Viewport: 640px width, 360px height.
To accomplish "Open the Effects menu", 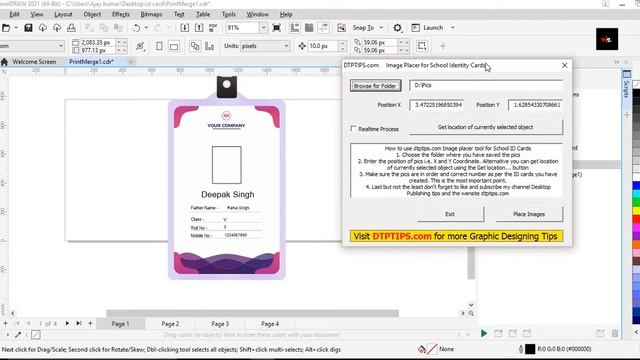I will coord(120,14).
